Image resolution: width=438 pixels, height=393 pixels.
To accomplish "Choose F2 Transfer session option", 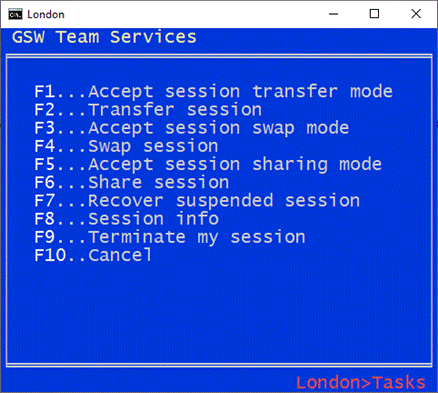I will 148,110.
